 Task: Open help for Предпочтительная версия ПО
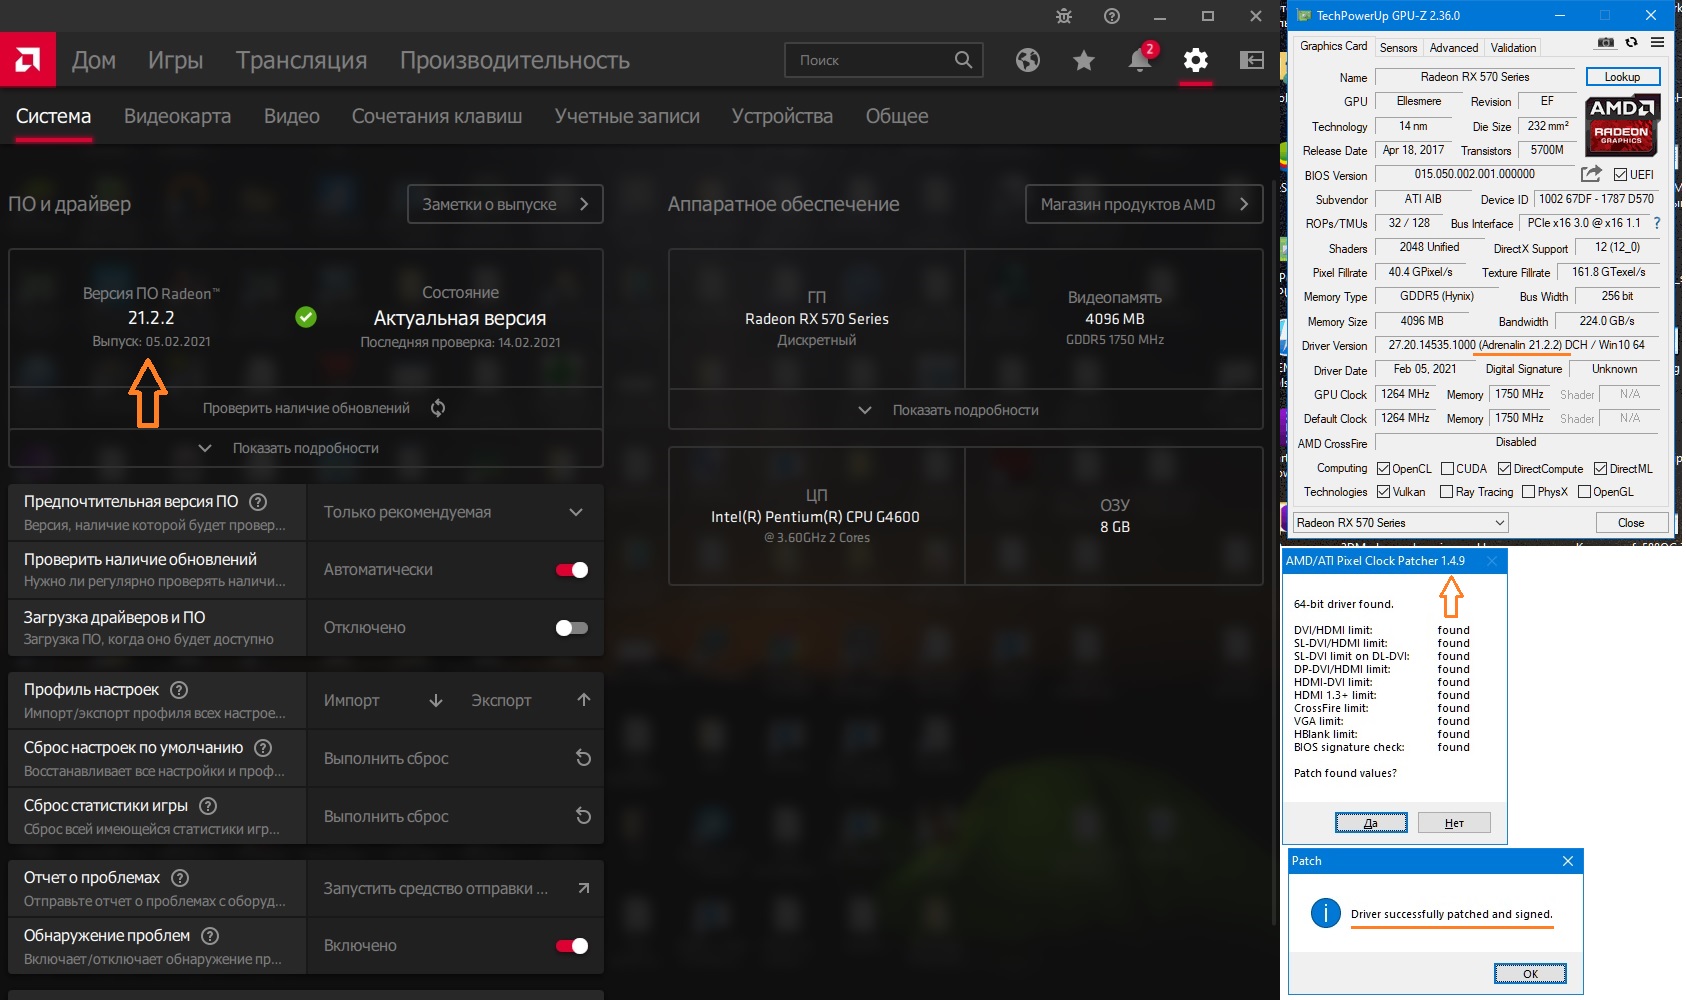coord(258,502)
